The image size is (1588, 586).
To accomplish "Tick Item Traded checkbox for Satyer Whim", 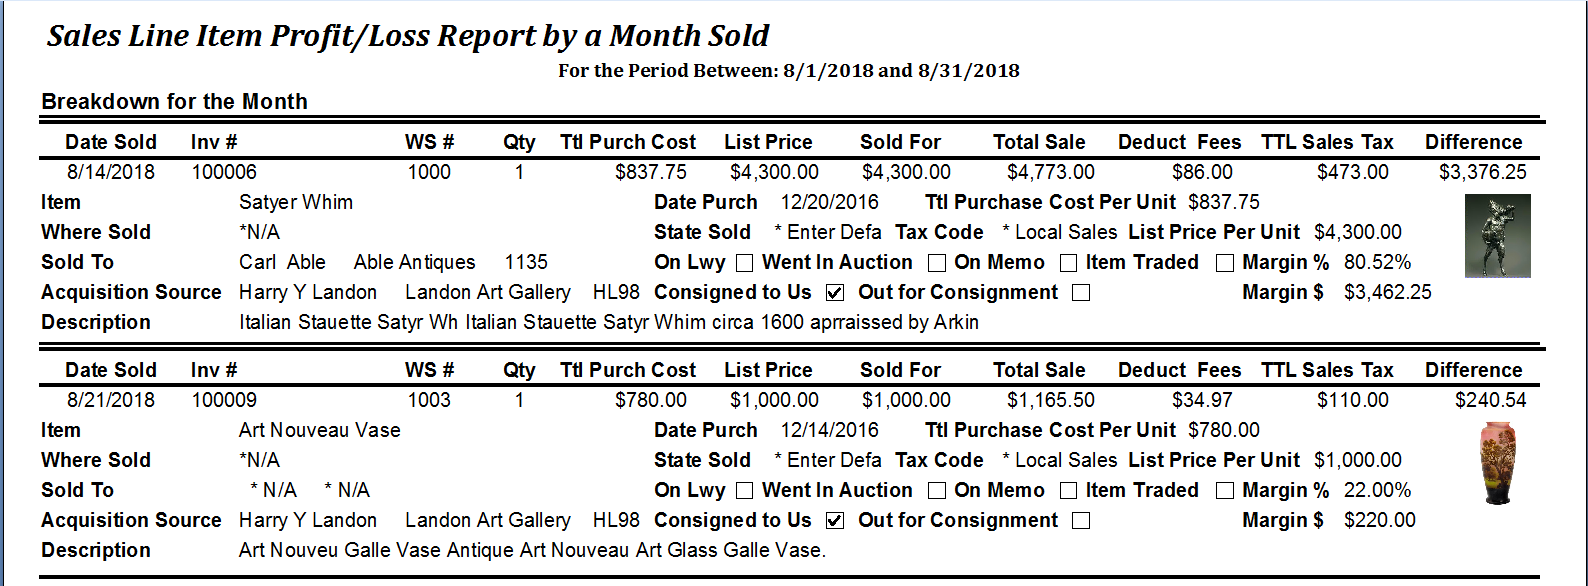I will point(1224,263).
